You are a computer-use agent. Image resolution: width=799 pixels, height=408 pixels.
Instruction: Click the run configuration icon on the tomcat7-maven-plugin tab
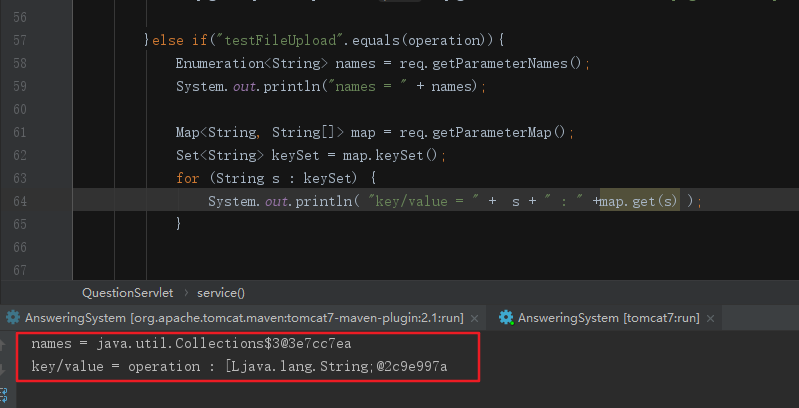point(13,318)
